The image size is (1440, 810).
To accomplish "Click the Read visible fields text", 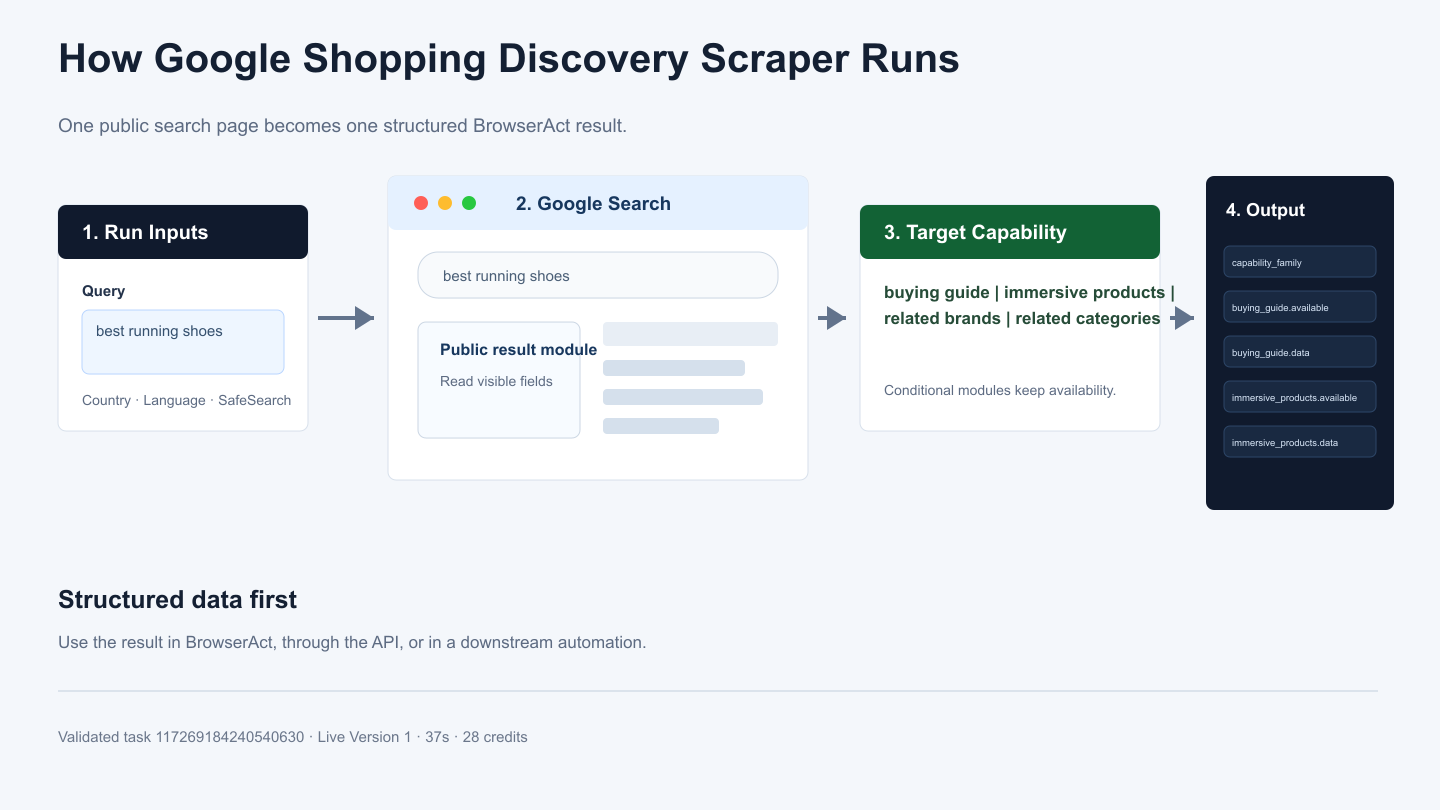I will tap(496, 381).
